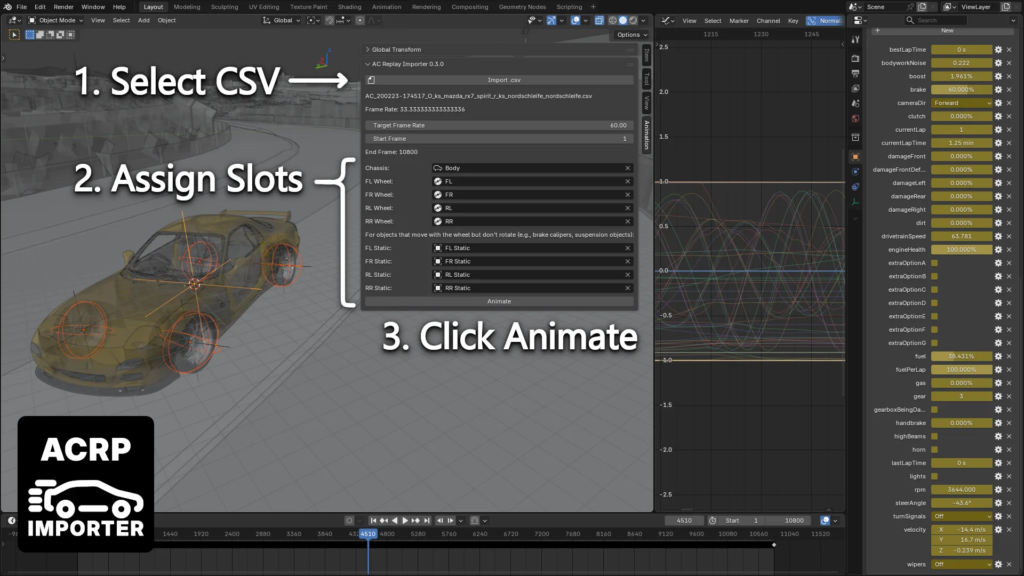Open the Object properties tab
Image resolution: width=1024 pixels, height=576 pixels.
click(x=856, y=157)
